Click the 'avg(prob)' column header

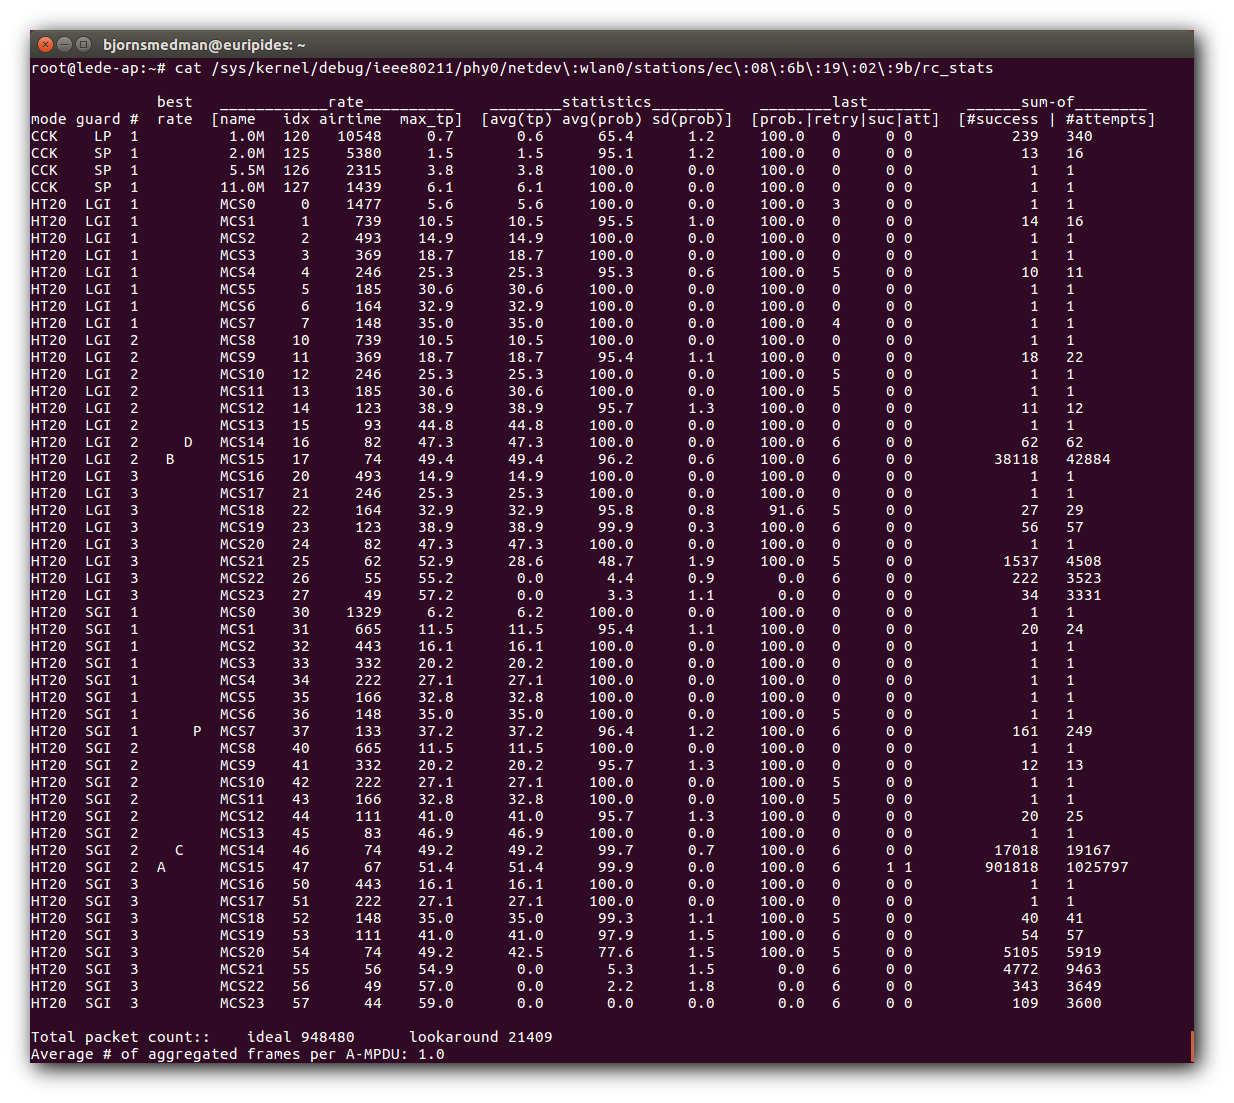pyautogui.click(x=602, y=119)
